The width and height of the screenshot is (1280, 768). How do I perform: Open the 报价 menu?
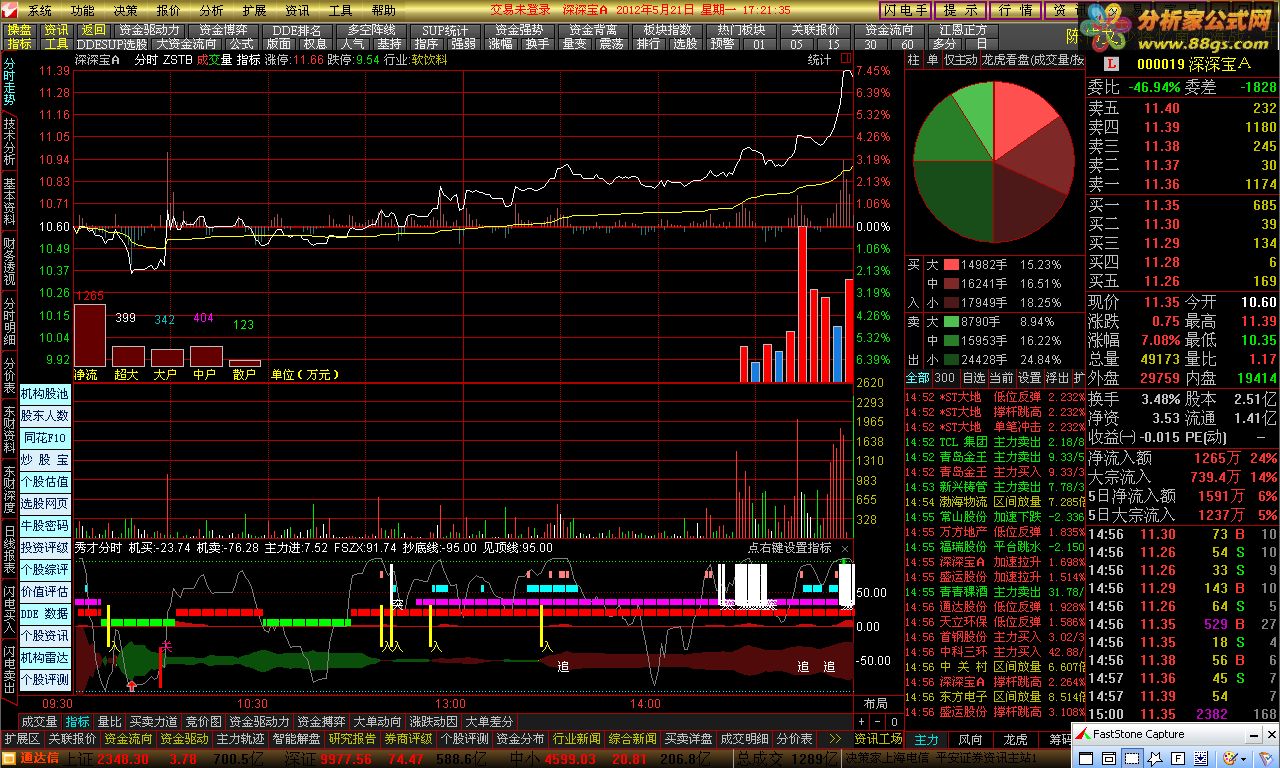pos(168,10)
